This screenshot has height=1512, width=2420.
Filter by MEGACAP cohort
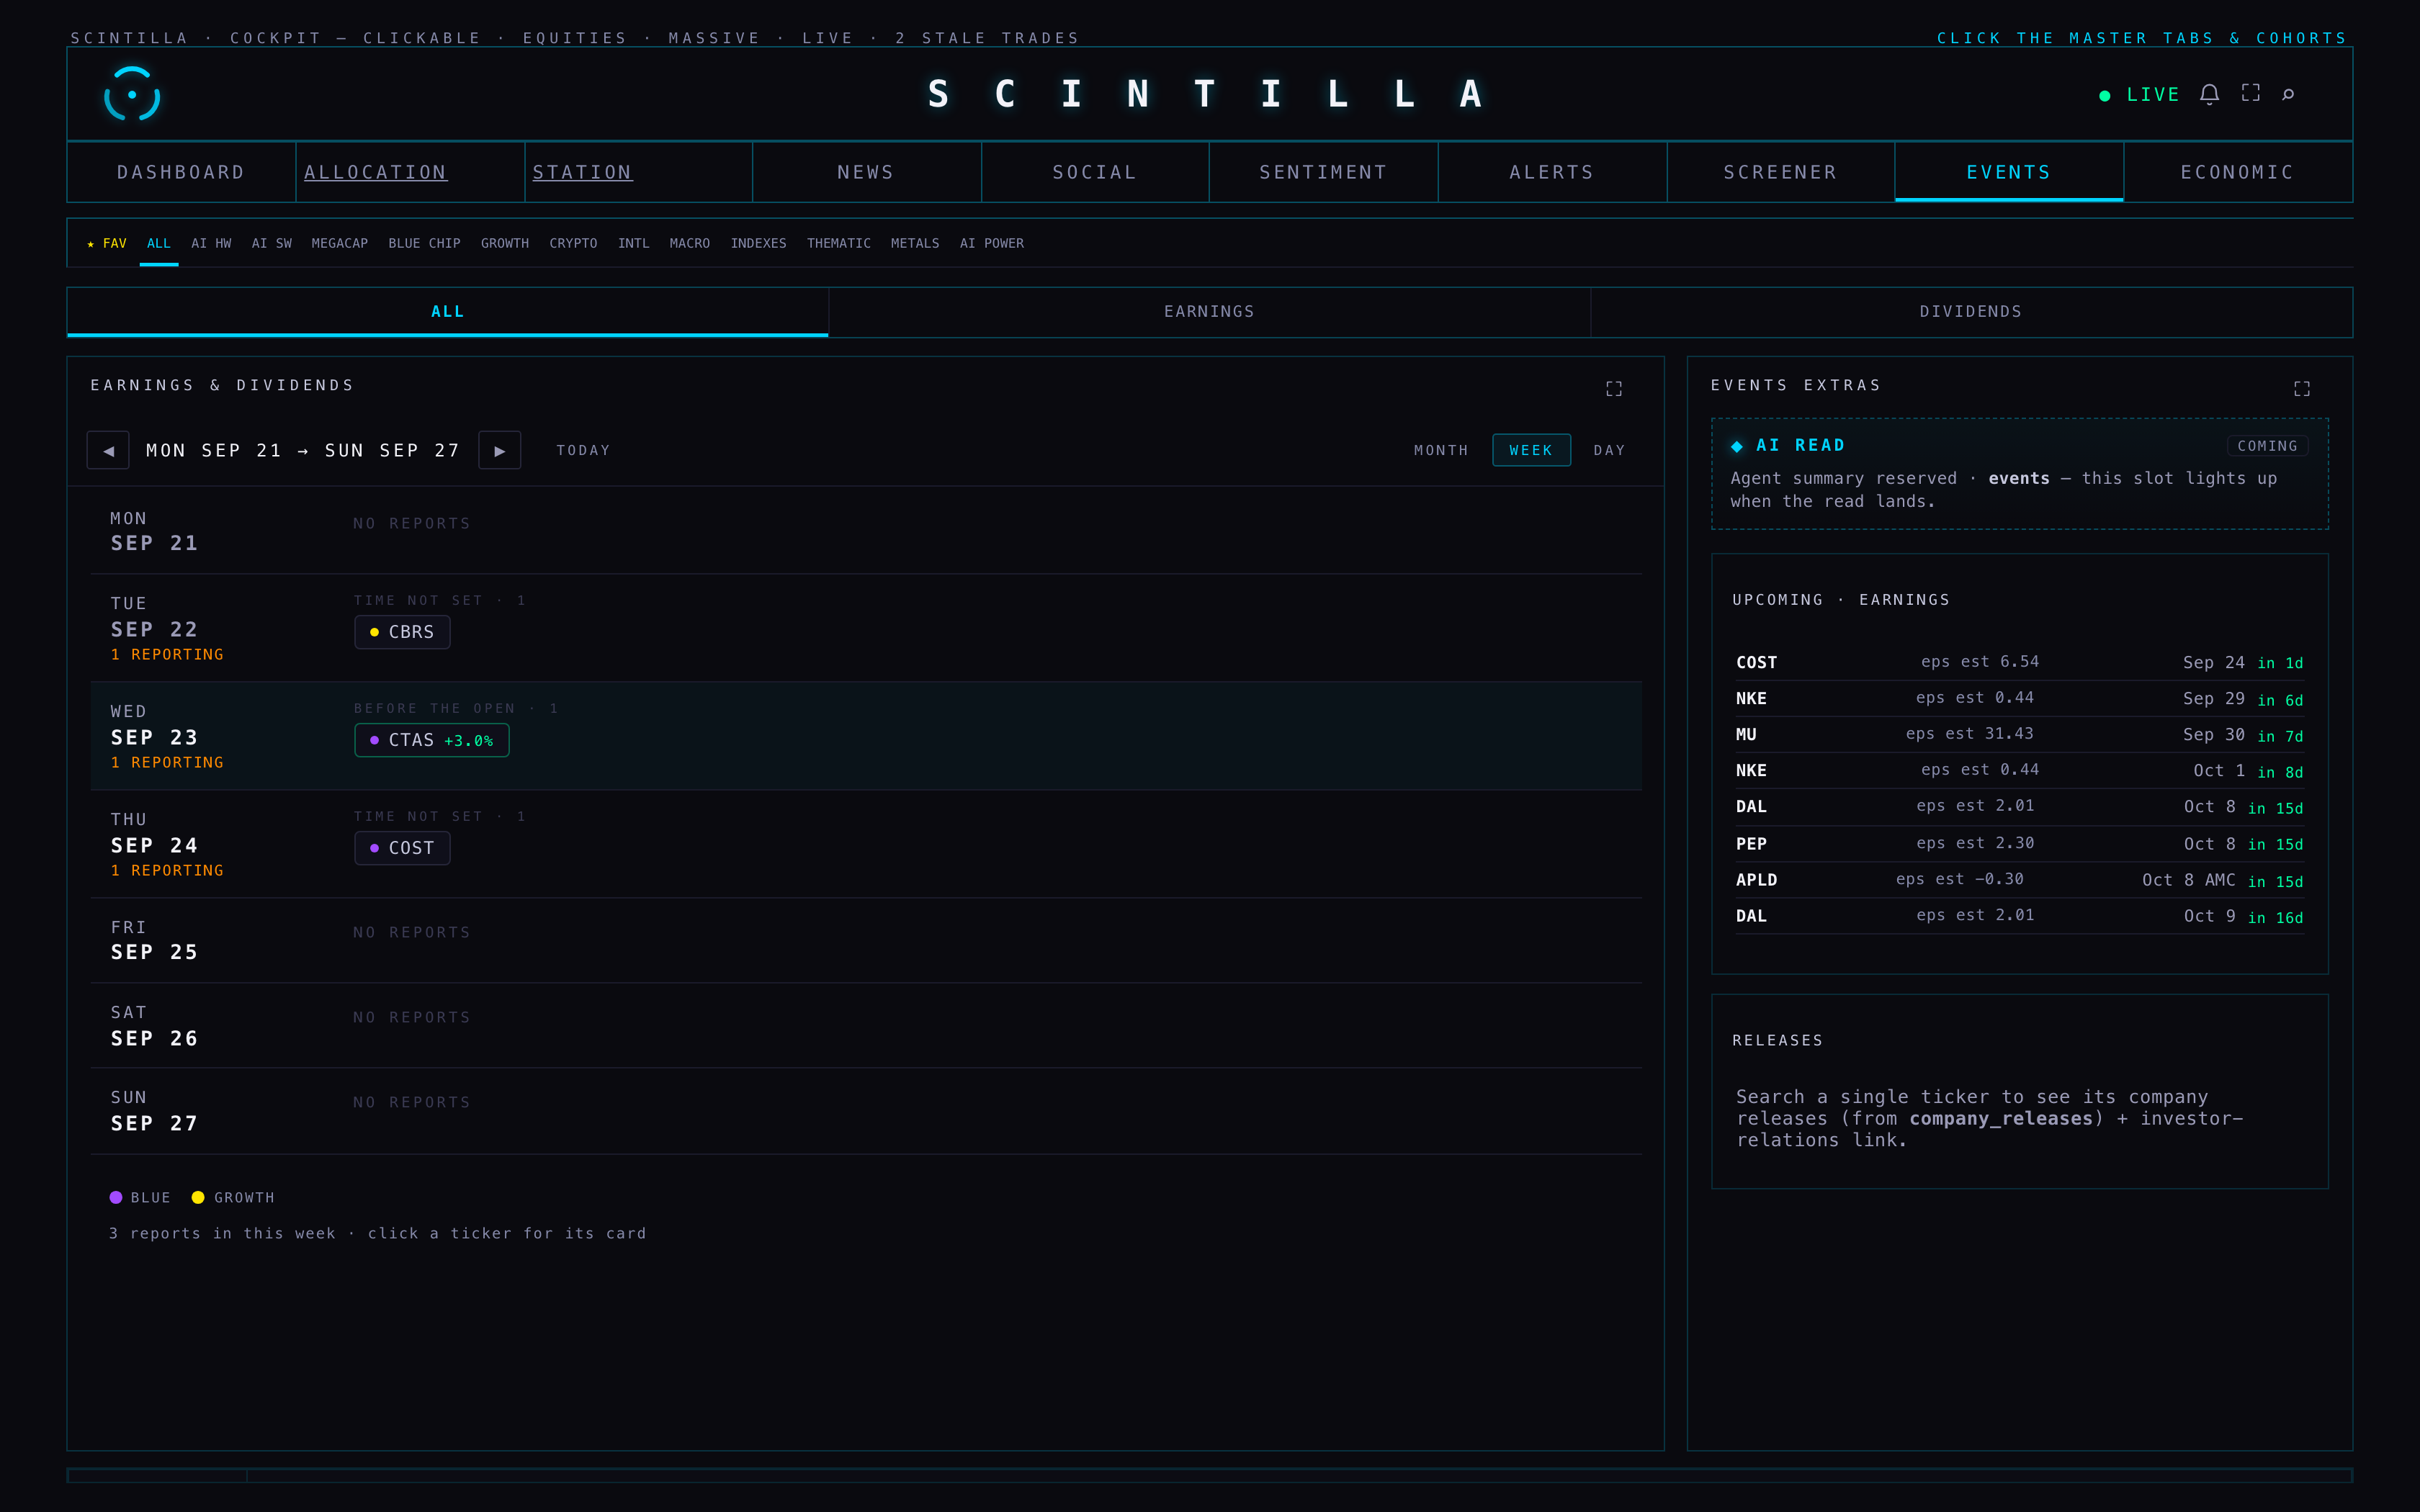click(x=340, y=243)
